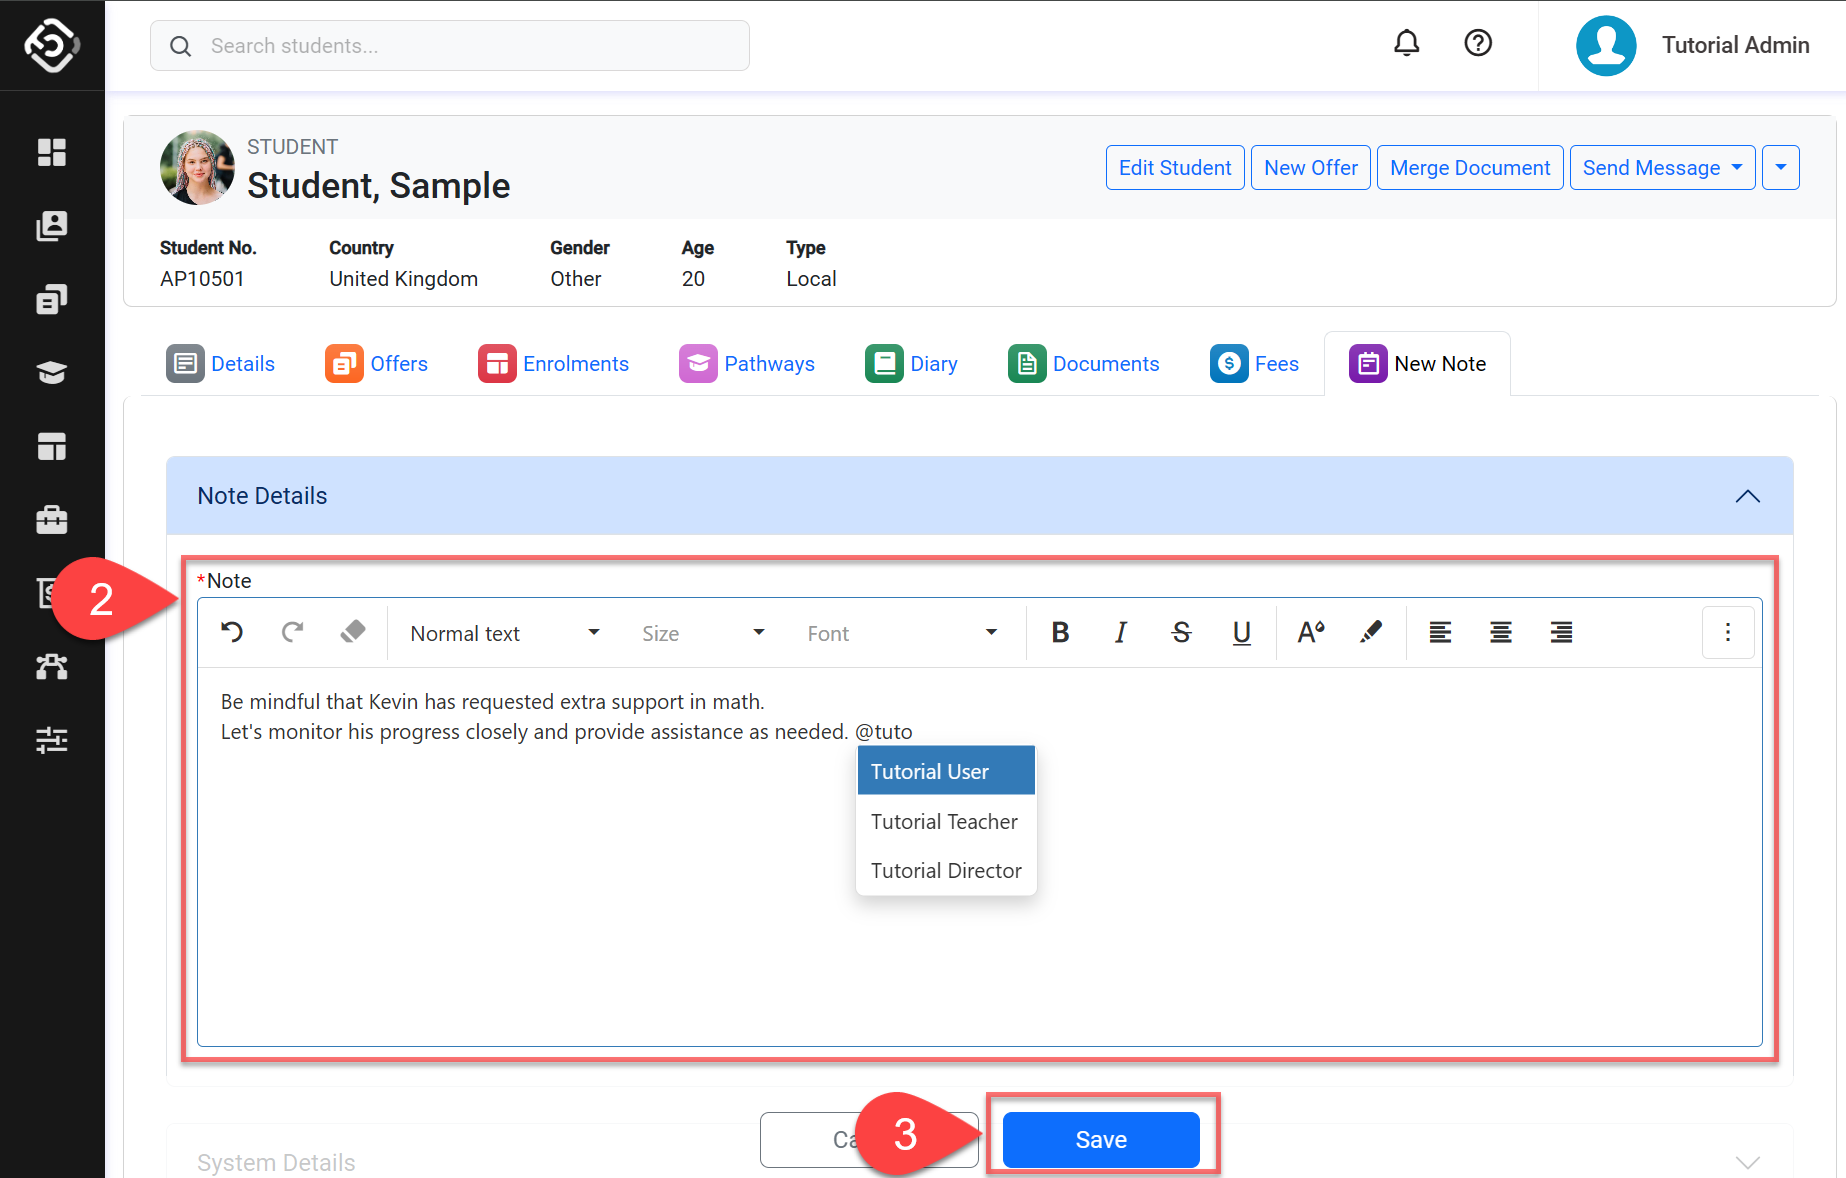Image resolution: width=1846 pixels, height=1178 pixels.
Task: Click the briefcase icon in sidebar
Action: 52,519
